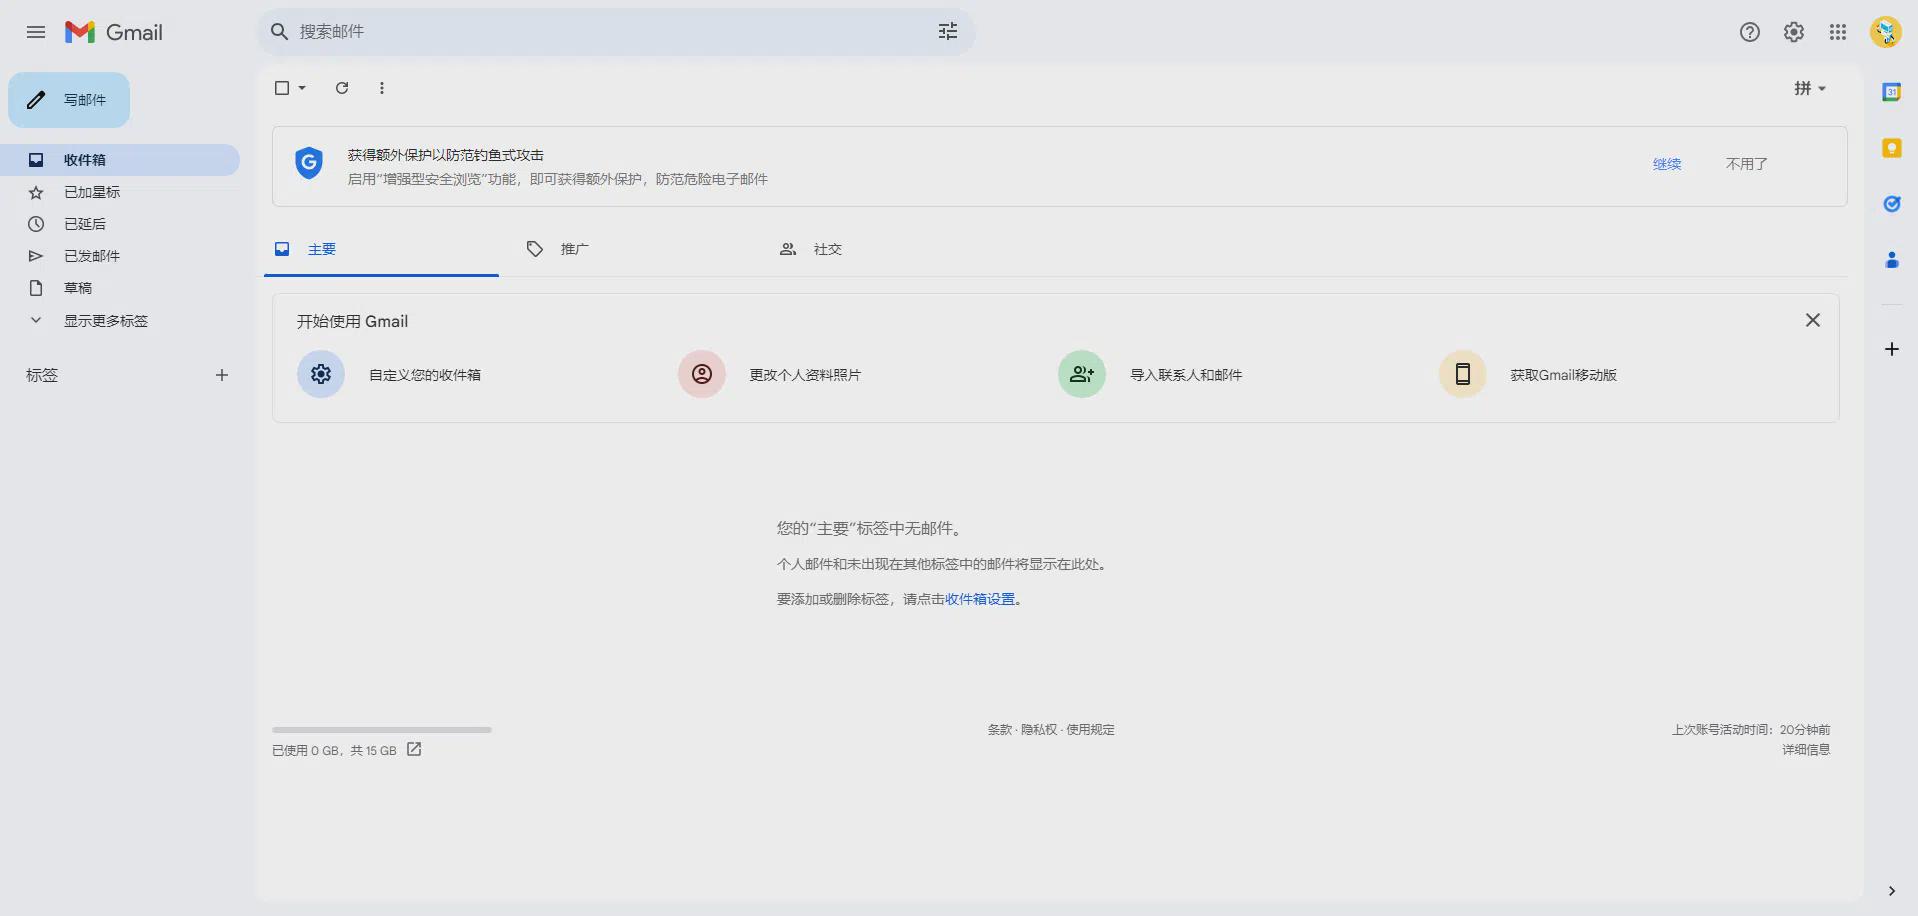Close the 开始使用 Gmail card
Screen dimensions: 1918x916
click(x=1813, y=320)
